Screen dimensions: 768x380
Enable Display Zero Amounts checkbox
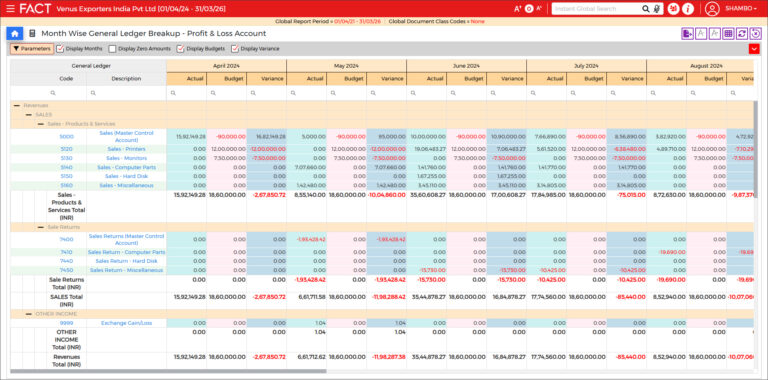tap(113, 49)
